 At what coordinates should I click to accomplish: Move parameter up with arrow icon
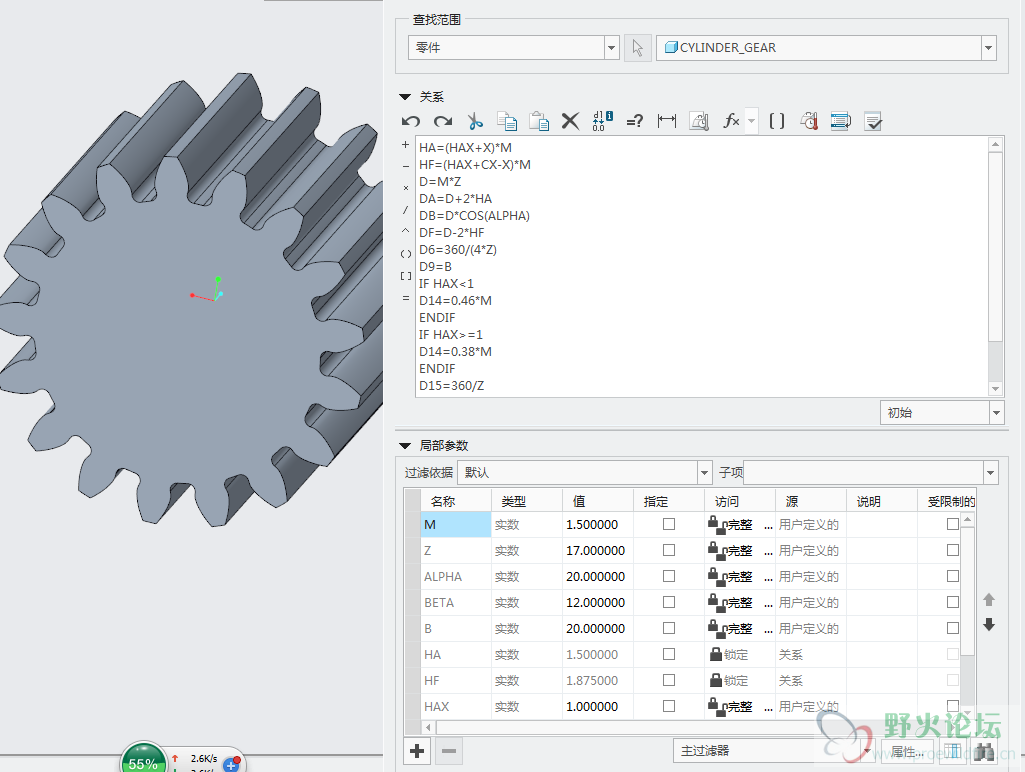point(989,599)
